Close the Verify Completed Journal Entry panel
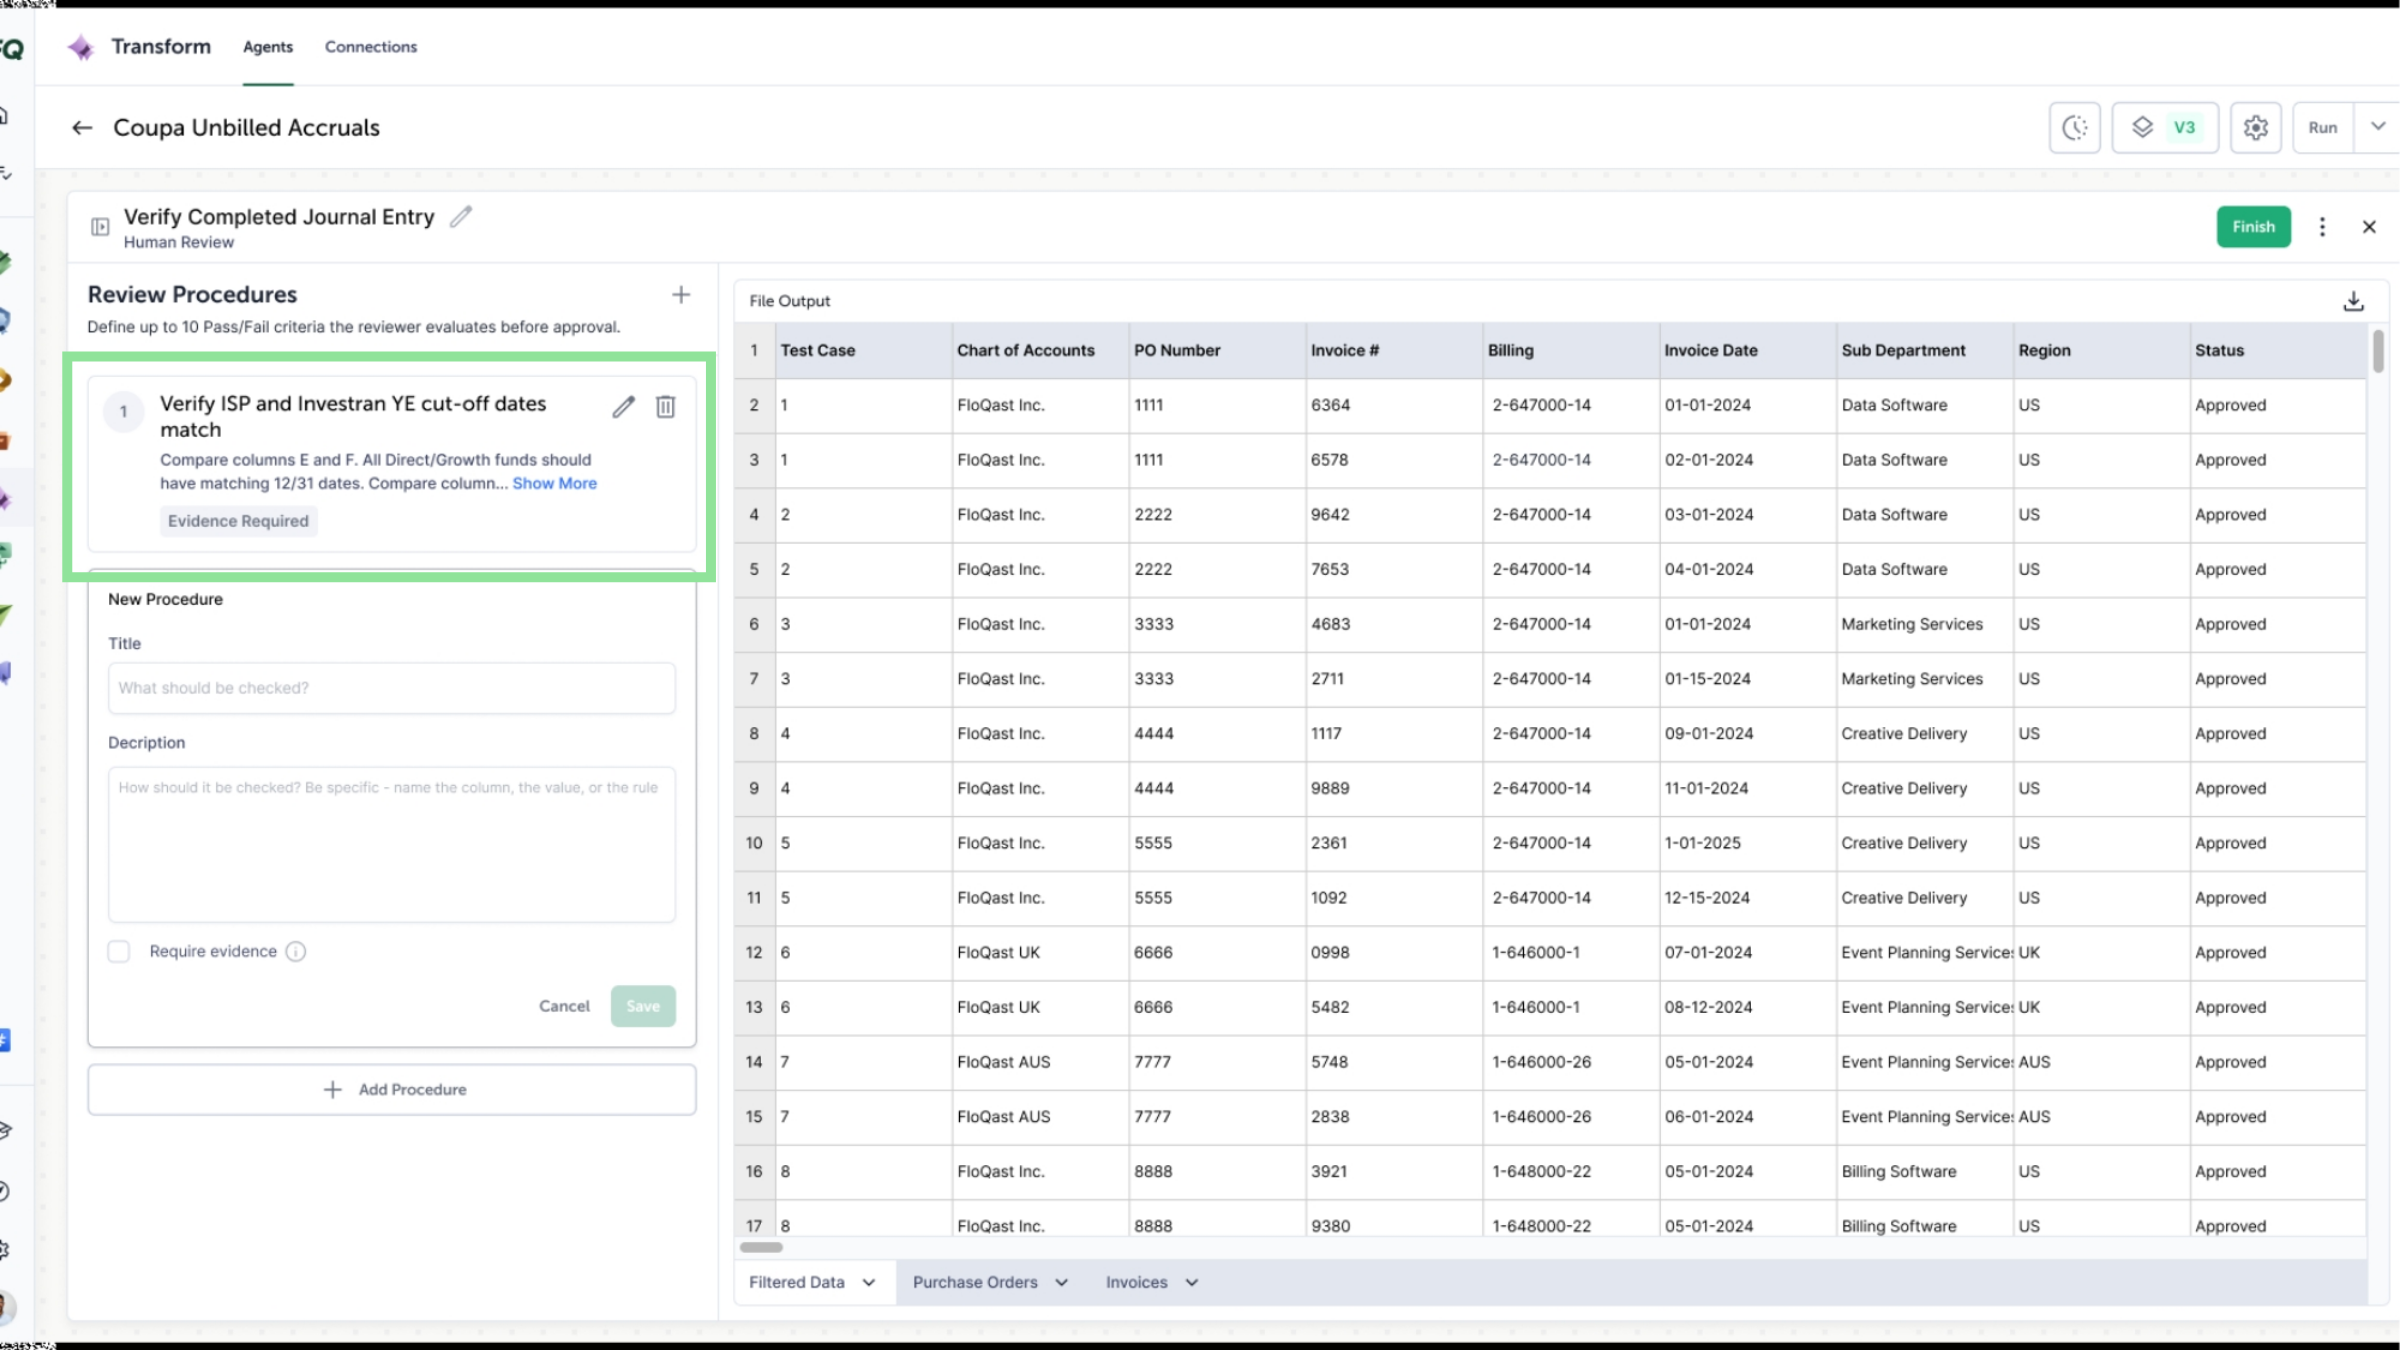Viewport: 2400px width, 1350px height. tap(2369, 227)
